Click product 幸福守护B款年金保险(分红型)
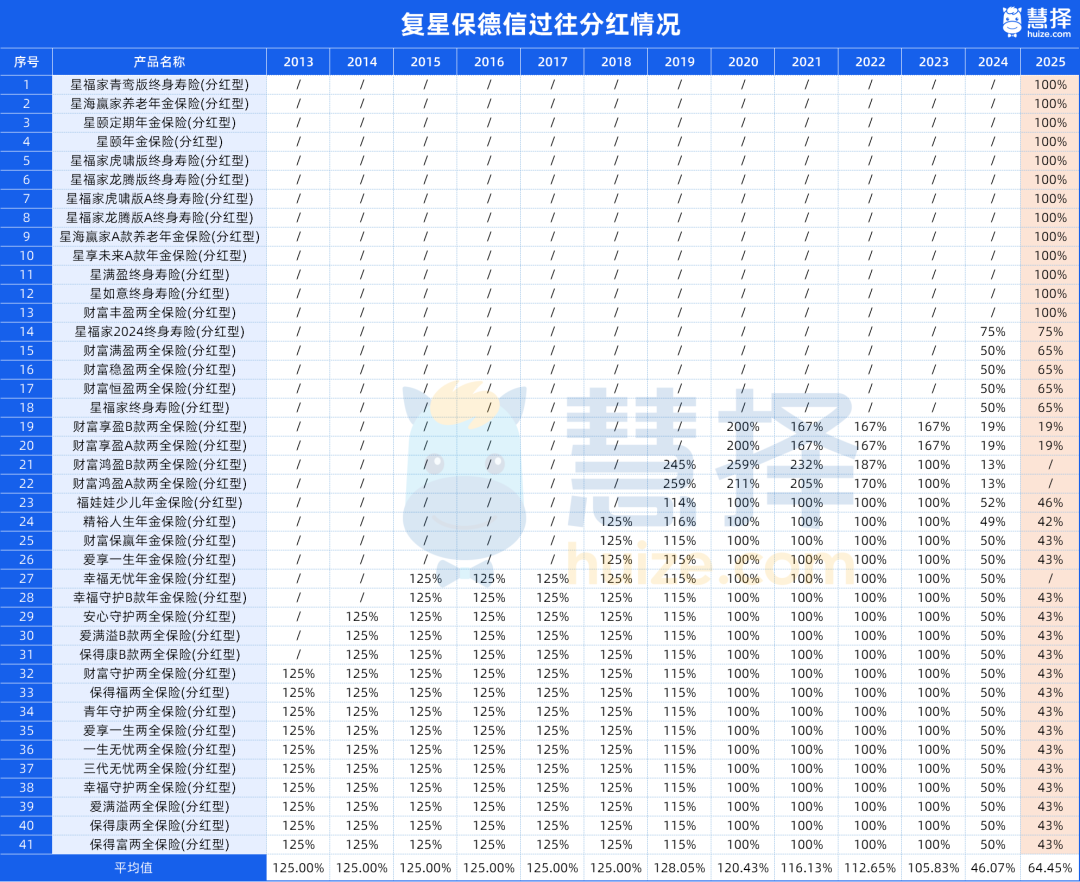This screenshot has width=1080, height=882. point(159,598)
